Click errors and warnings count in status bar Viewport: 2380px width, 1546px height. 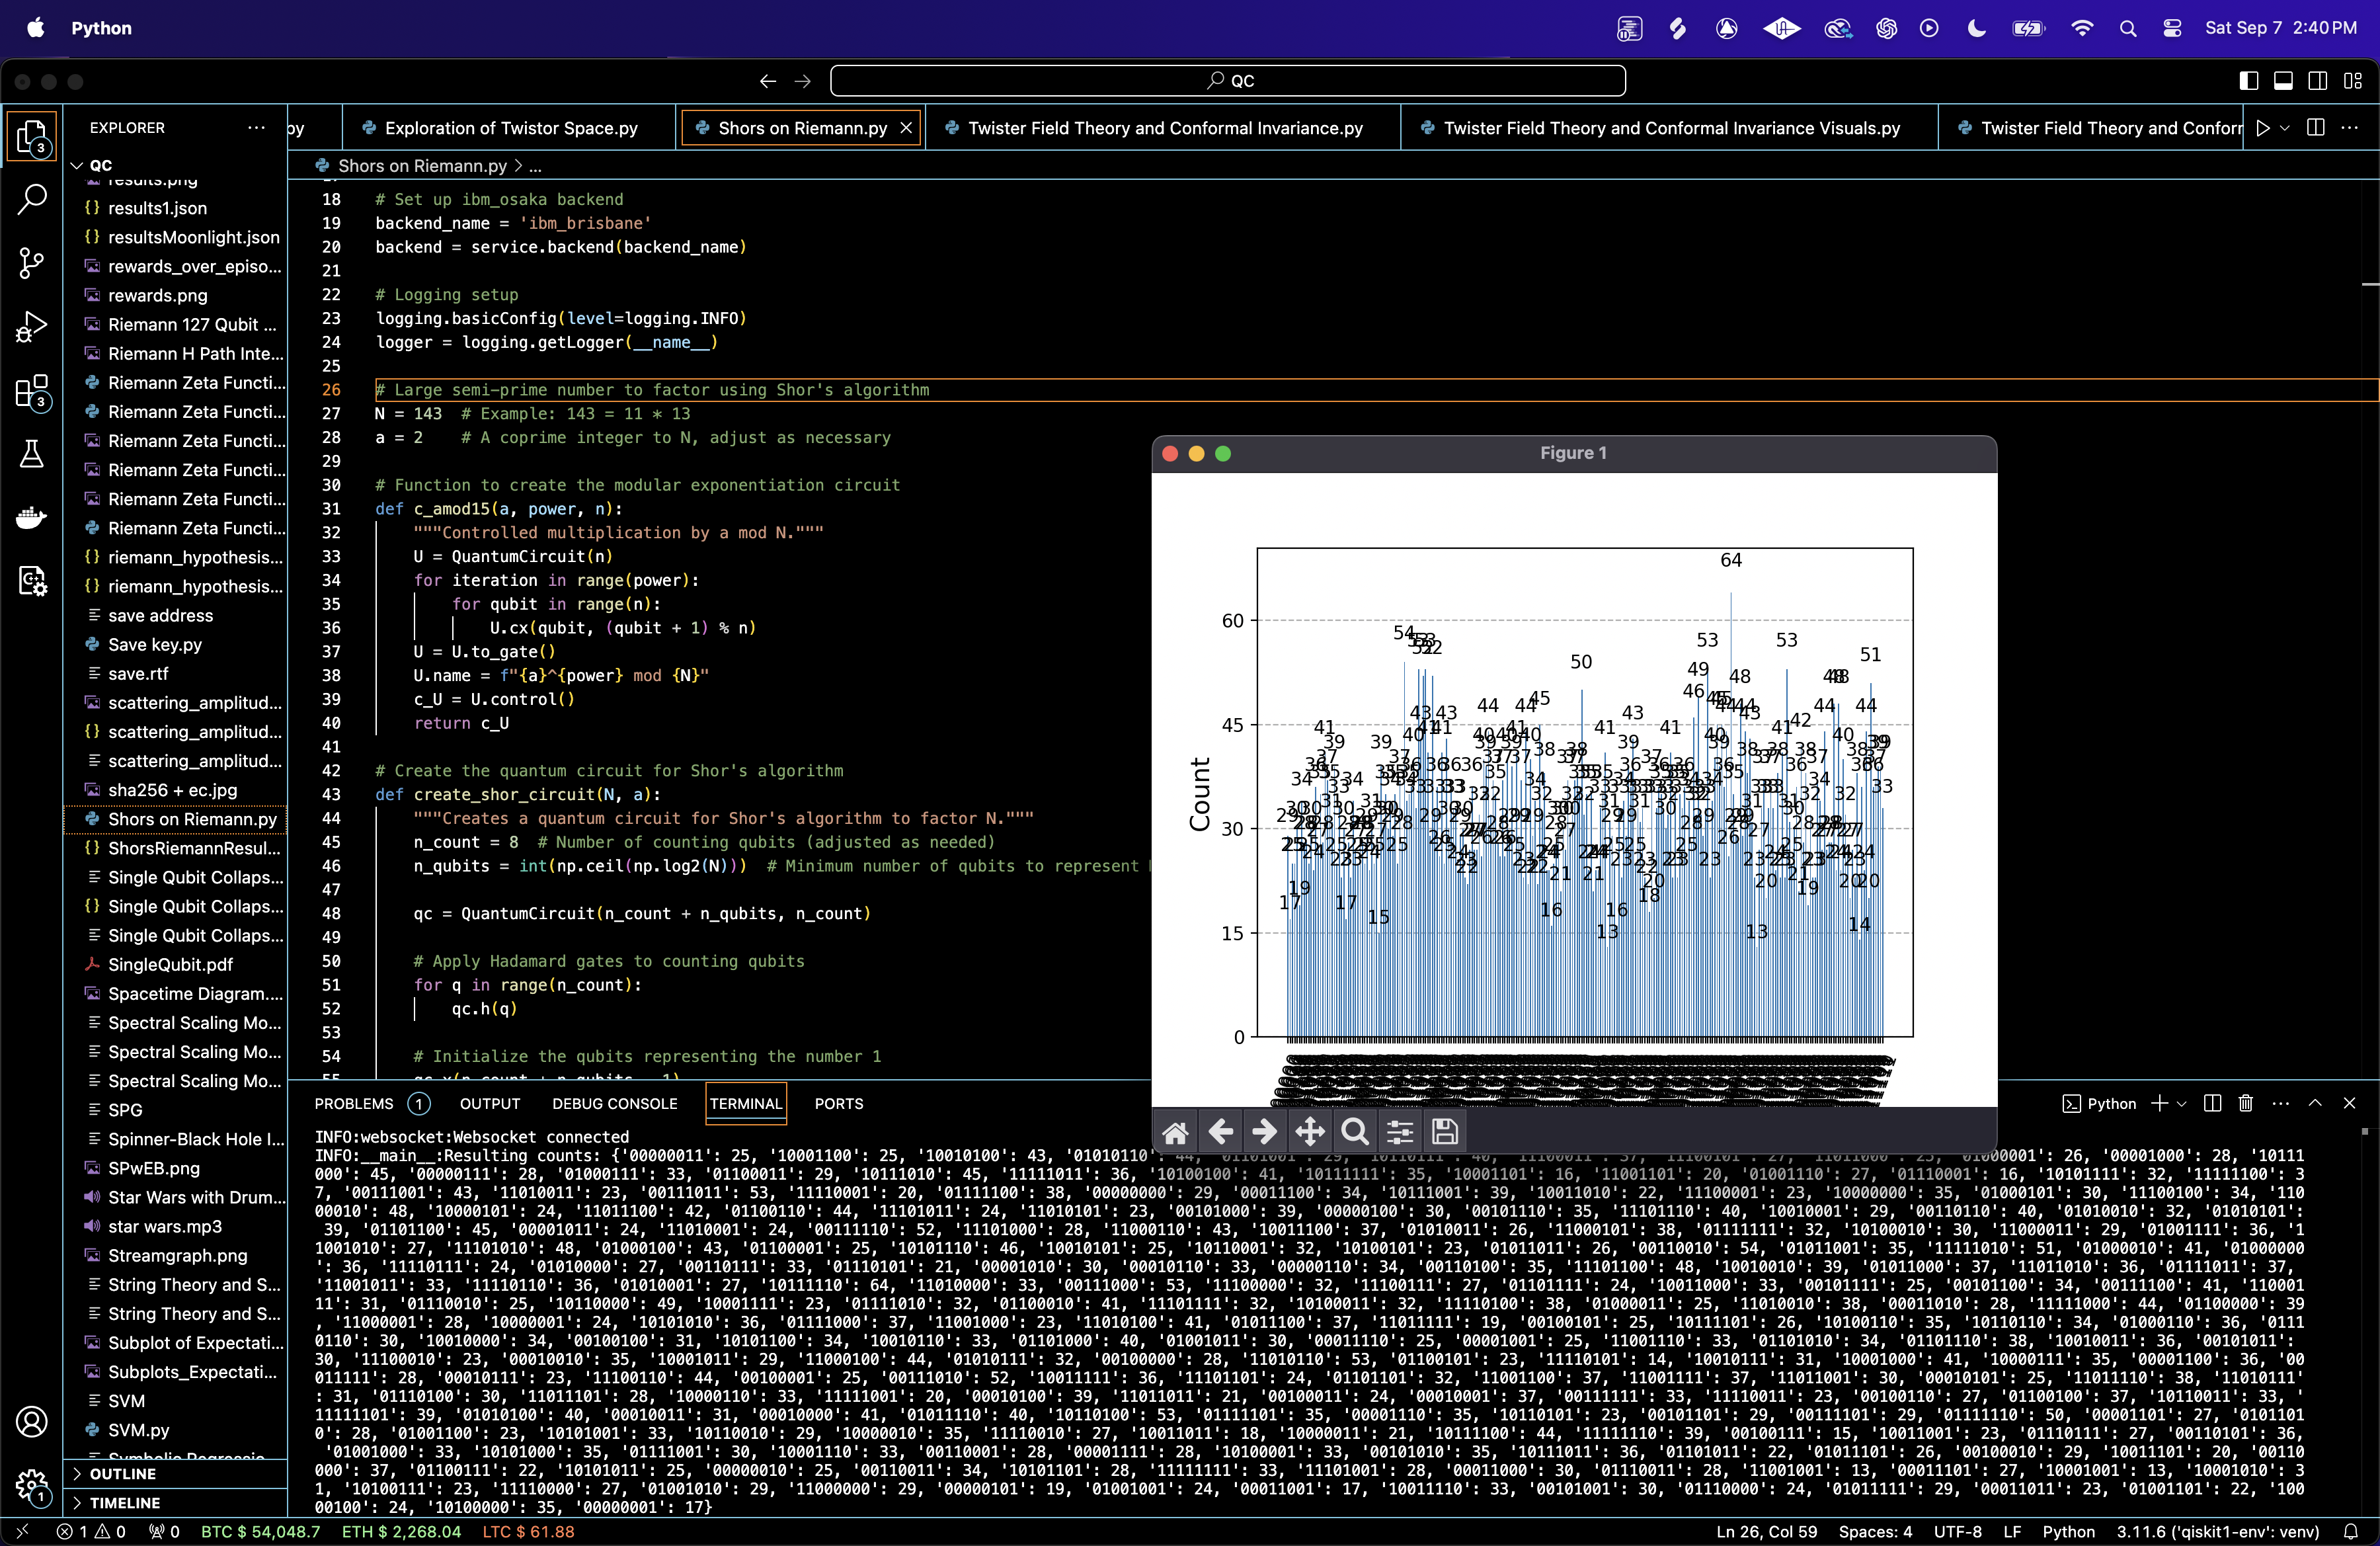click(91, 1532)
